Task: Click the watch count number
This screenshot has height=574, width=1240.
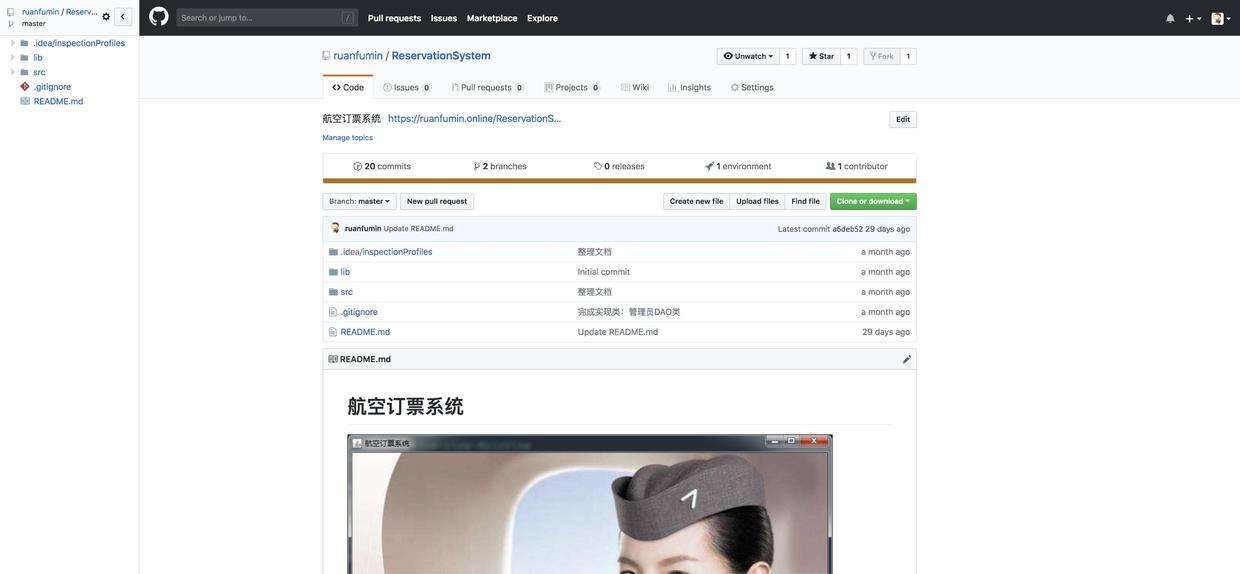Action: pos(788,56)
